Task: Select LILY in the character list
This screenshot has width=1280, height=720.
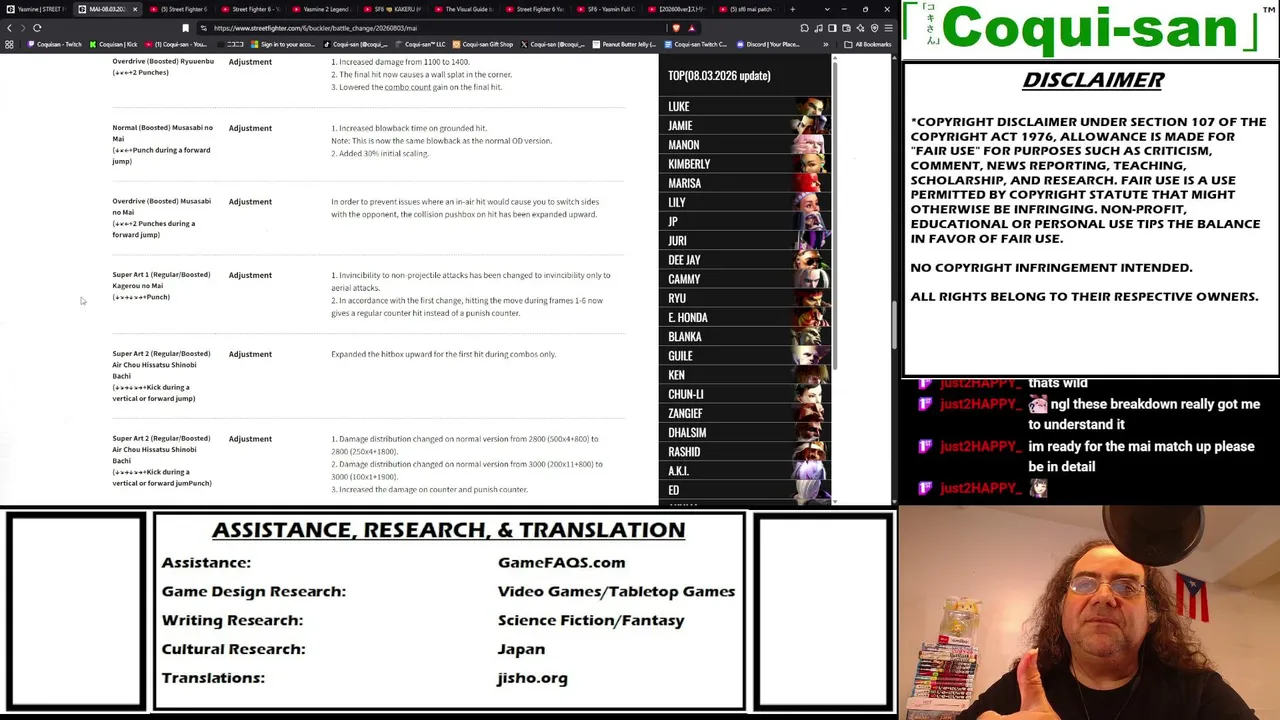Action: [744, 202]
